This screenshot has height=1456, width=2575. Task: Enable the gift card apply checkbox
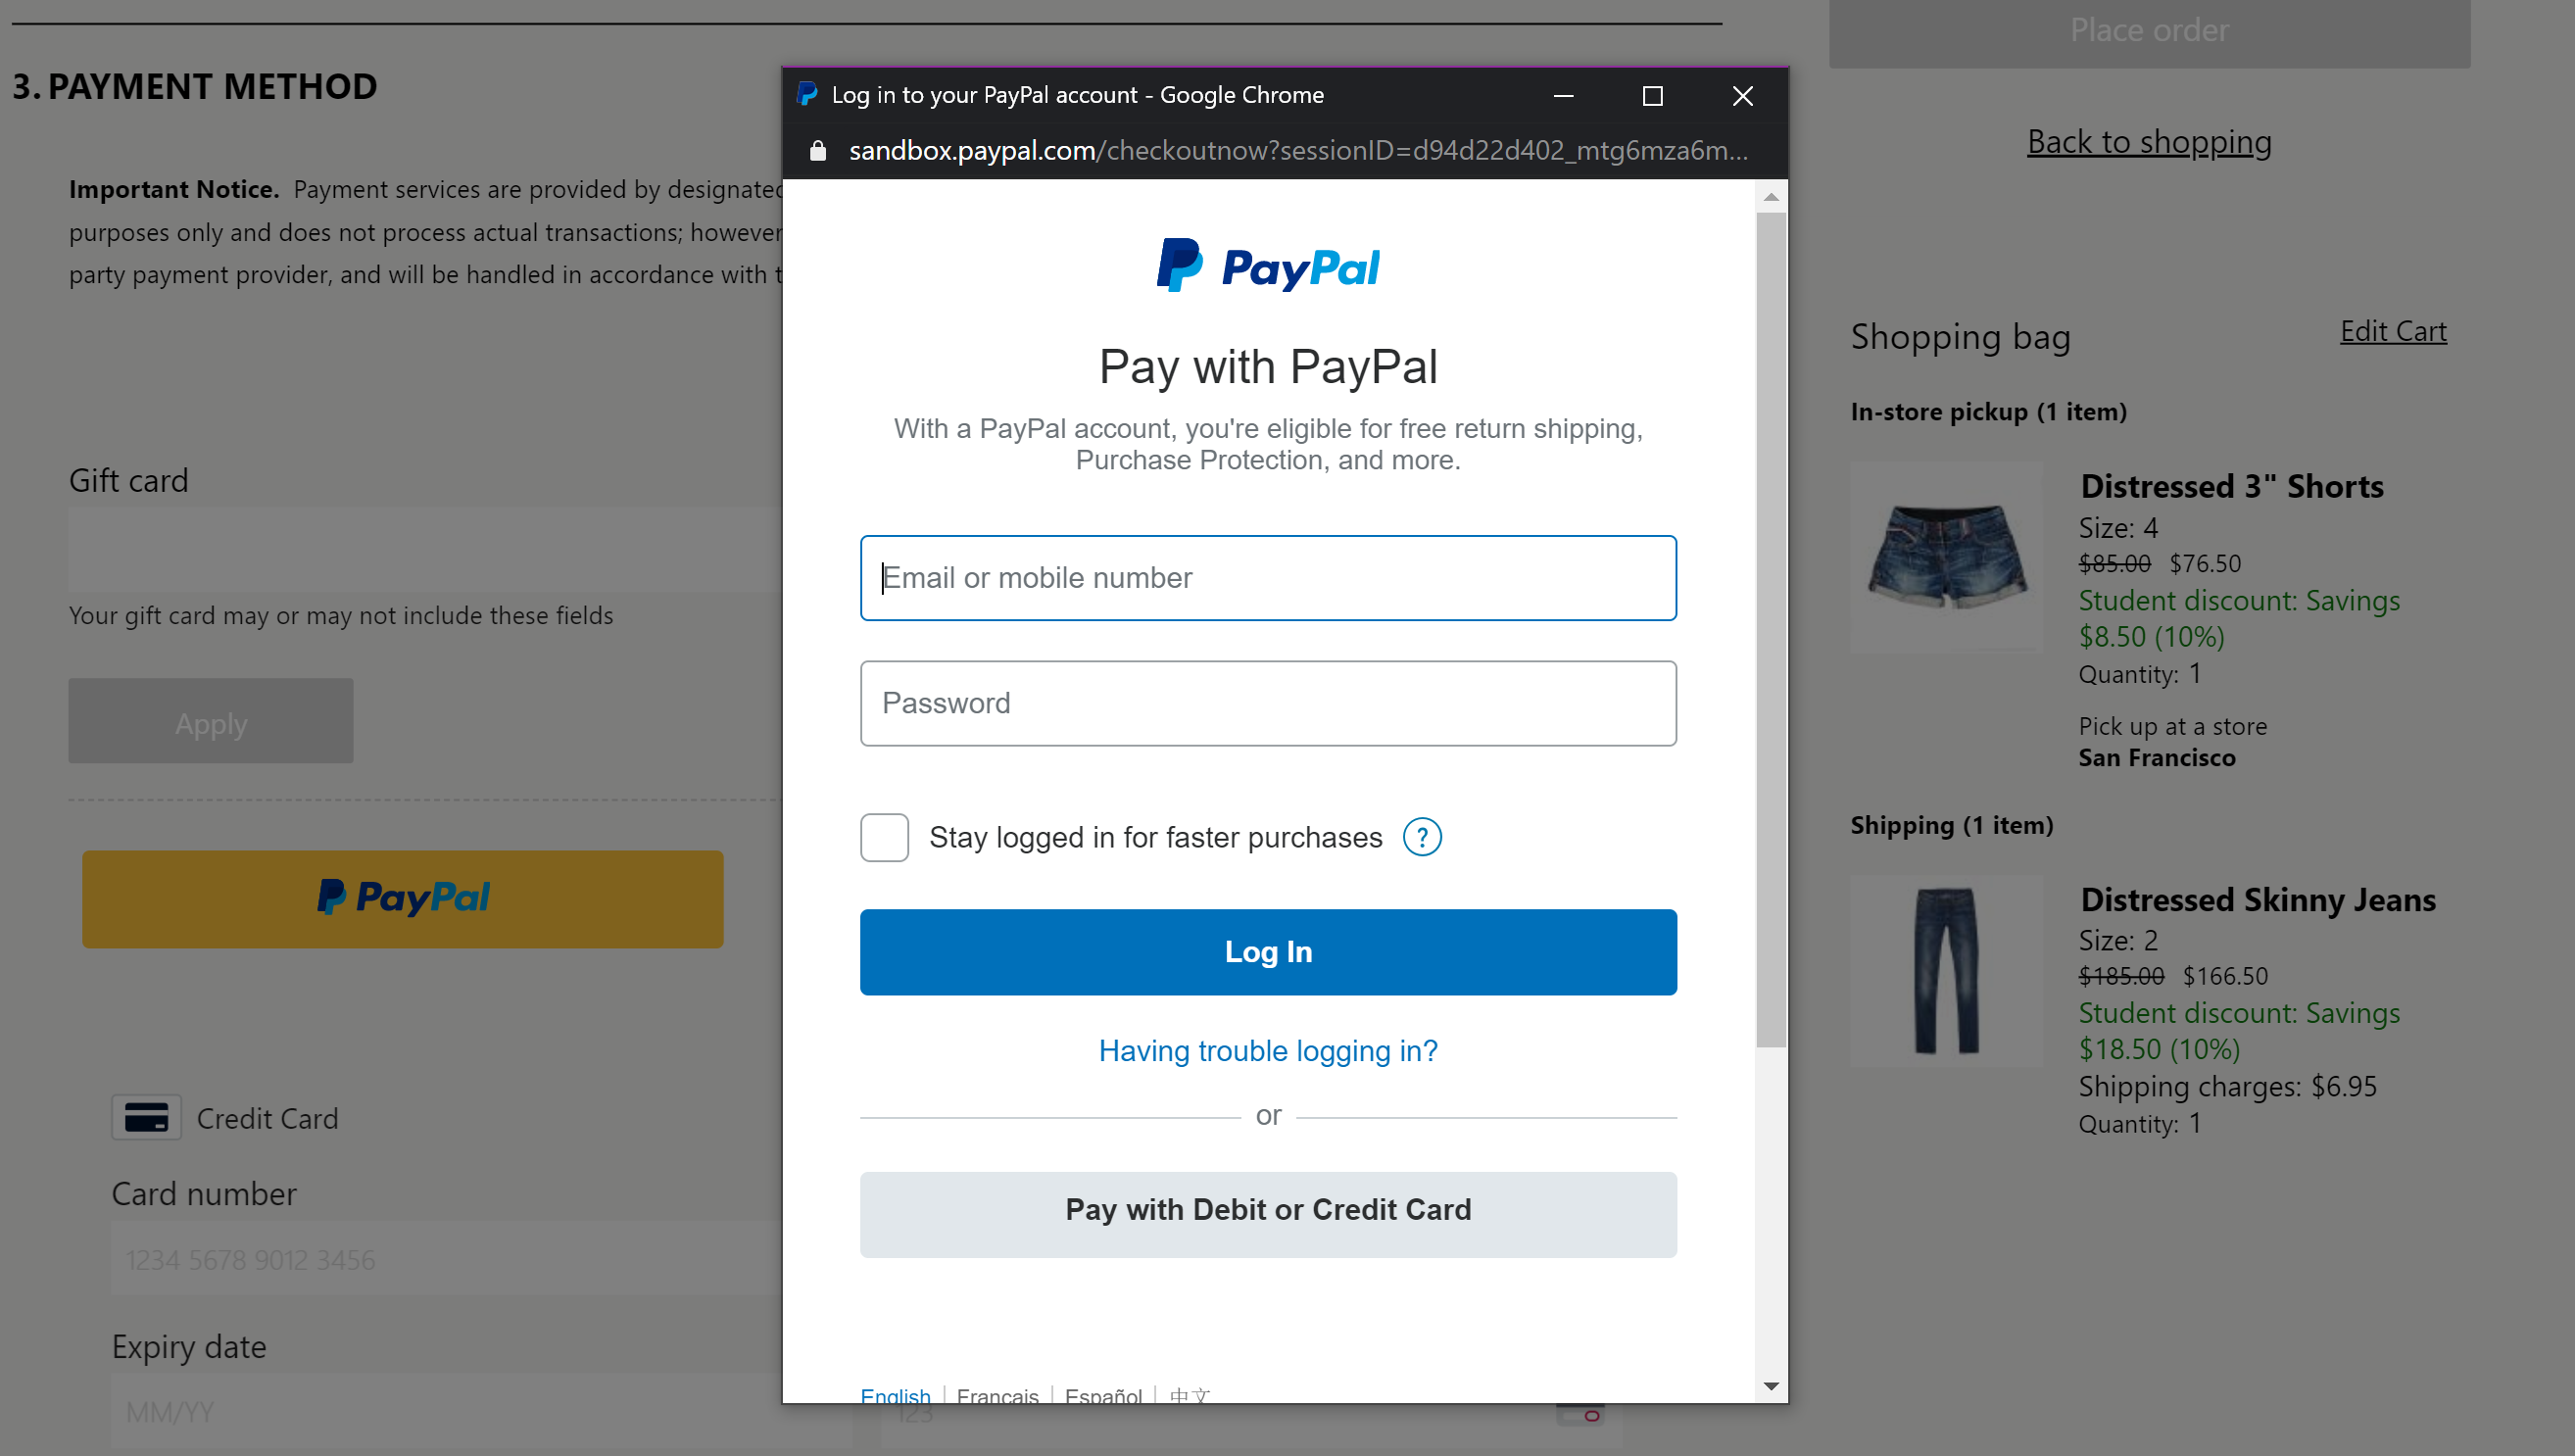tap(211, 722)
